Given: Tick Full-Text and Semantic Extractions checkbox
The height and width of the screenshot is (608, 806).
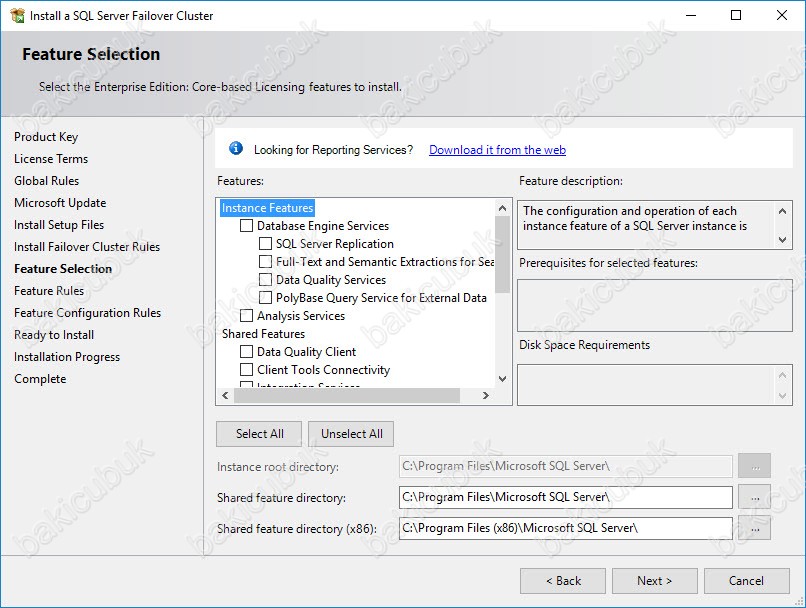Looking at the screenshot, I should [265, 262].
